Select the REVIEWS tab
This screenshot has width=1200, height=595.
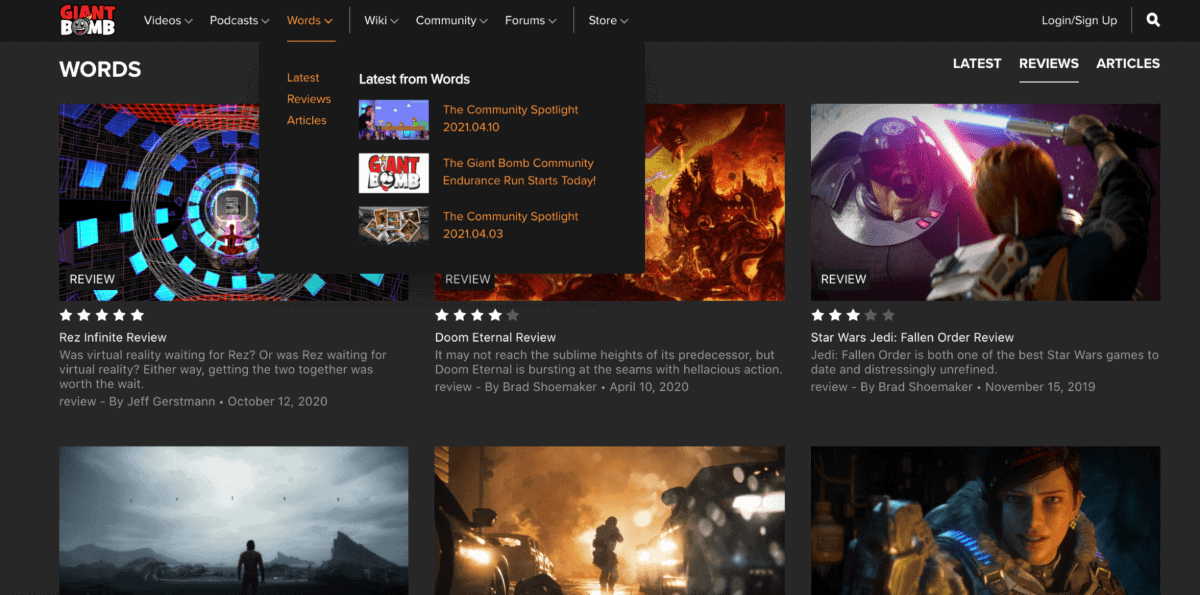pos(1048,63)
